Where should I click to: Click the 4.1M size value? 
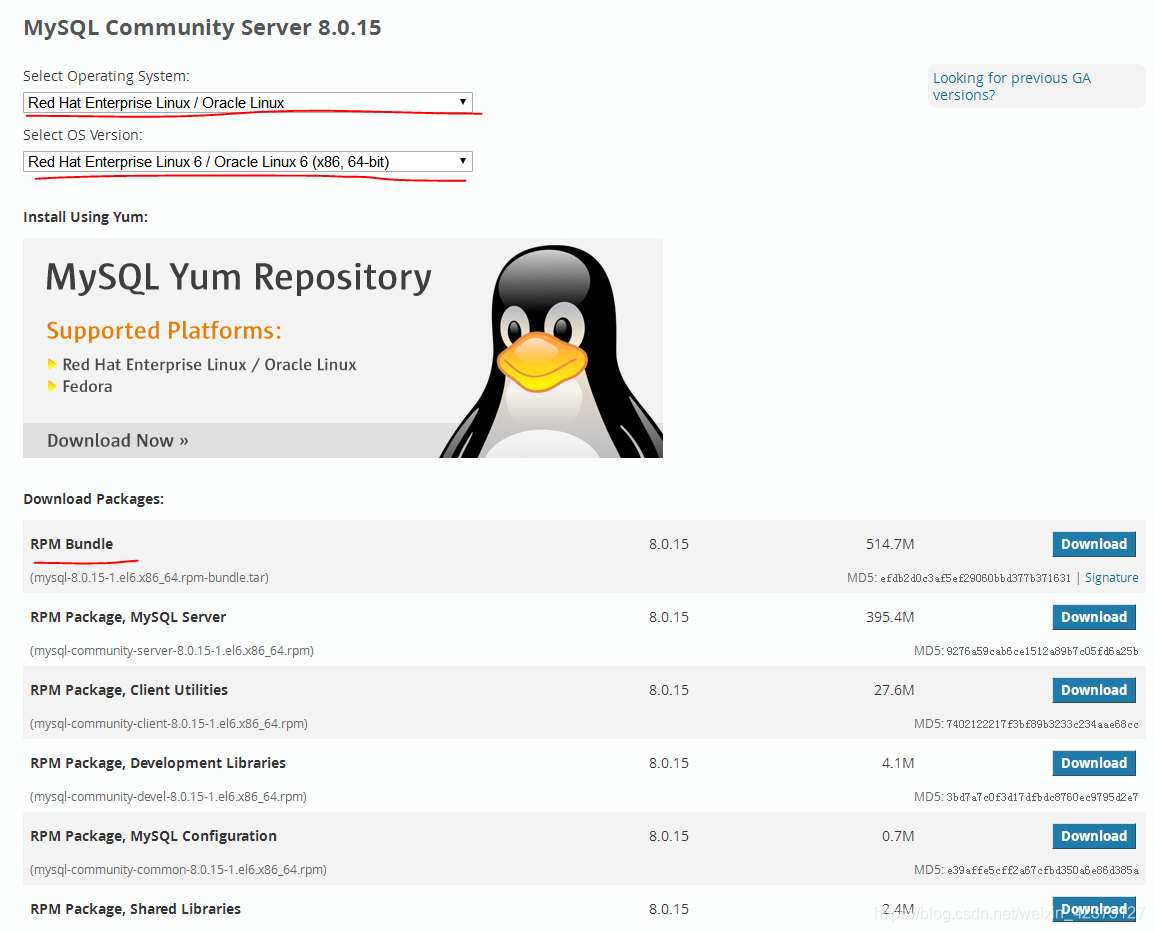pos(898,763)
